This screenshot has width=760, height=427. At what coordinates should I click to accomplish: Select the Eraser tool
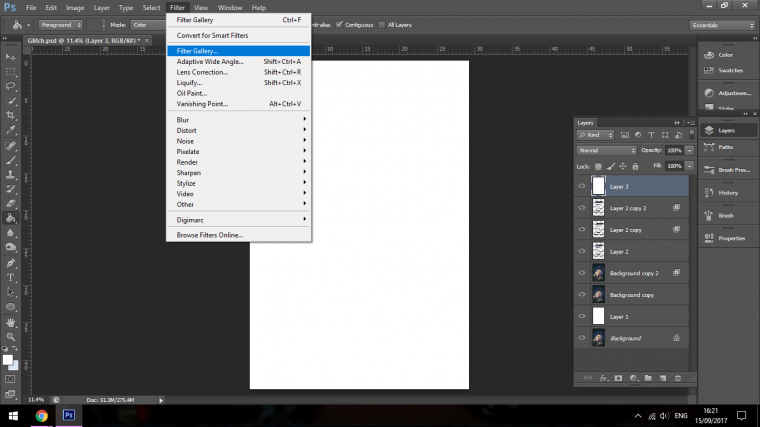(10, 204)
